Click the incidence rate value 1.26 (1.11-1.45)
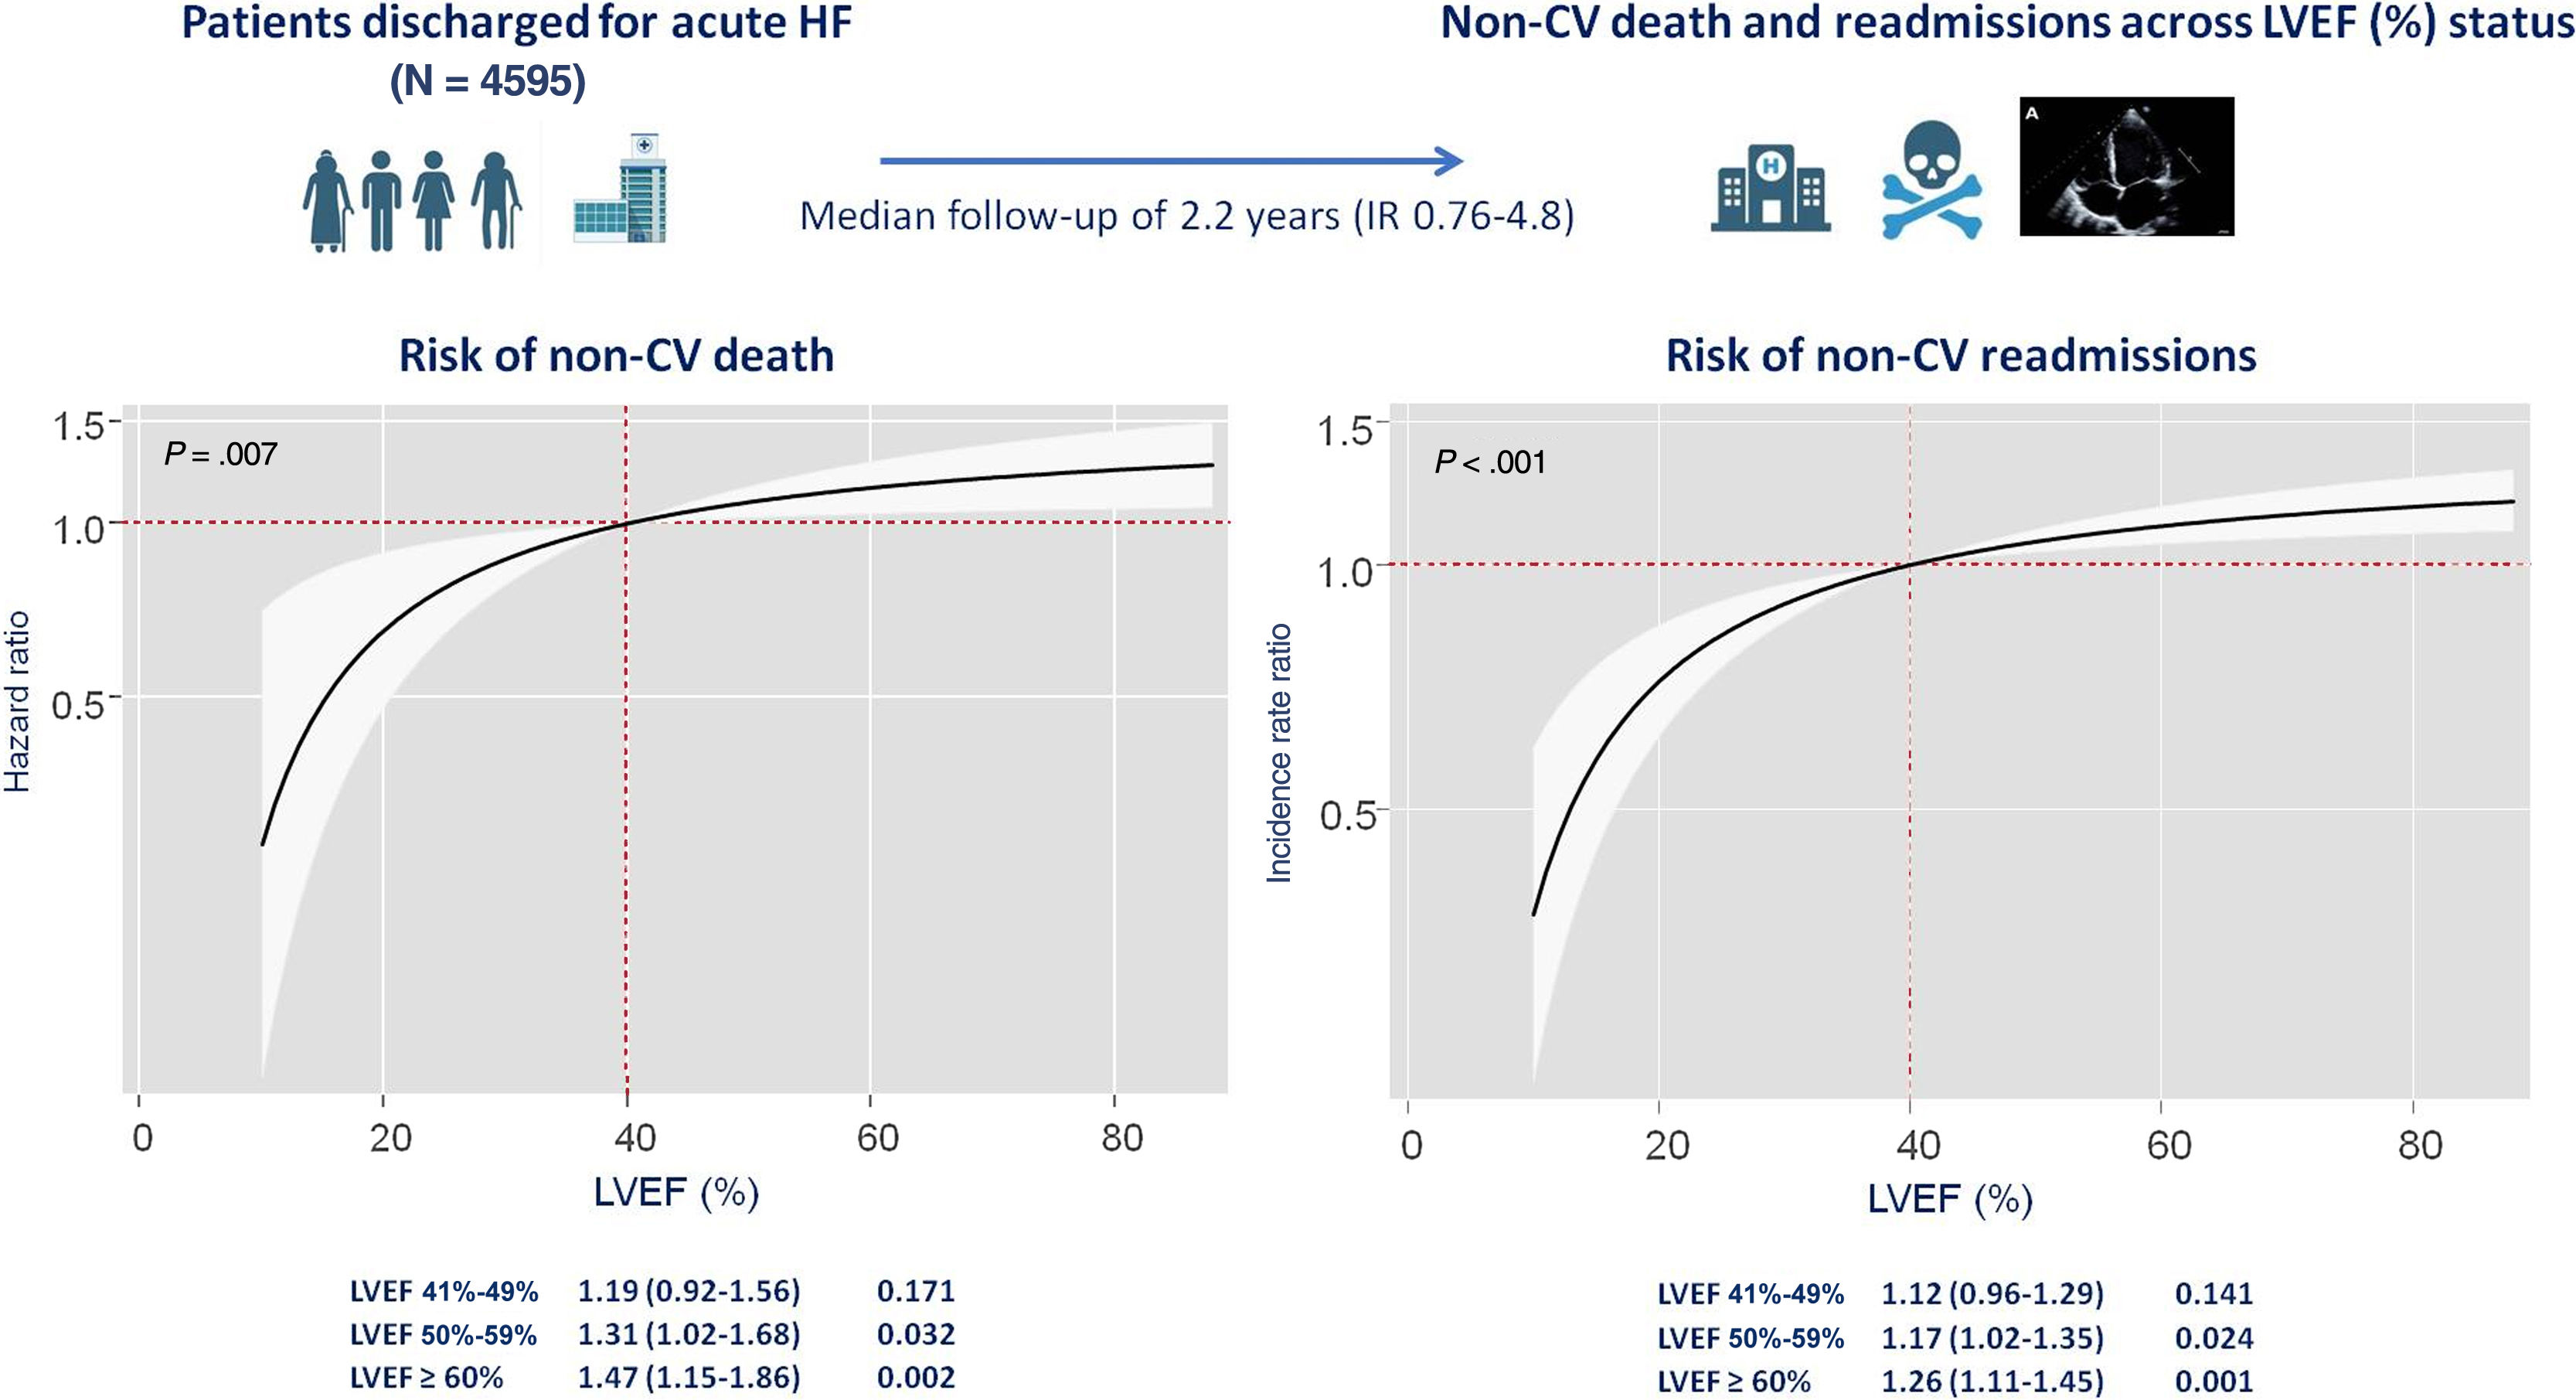Screen dimensions: 2576x1400 (x=1992, y=1381)
